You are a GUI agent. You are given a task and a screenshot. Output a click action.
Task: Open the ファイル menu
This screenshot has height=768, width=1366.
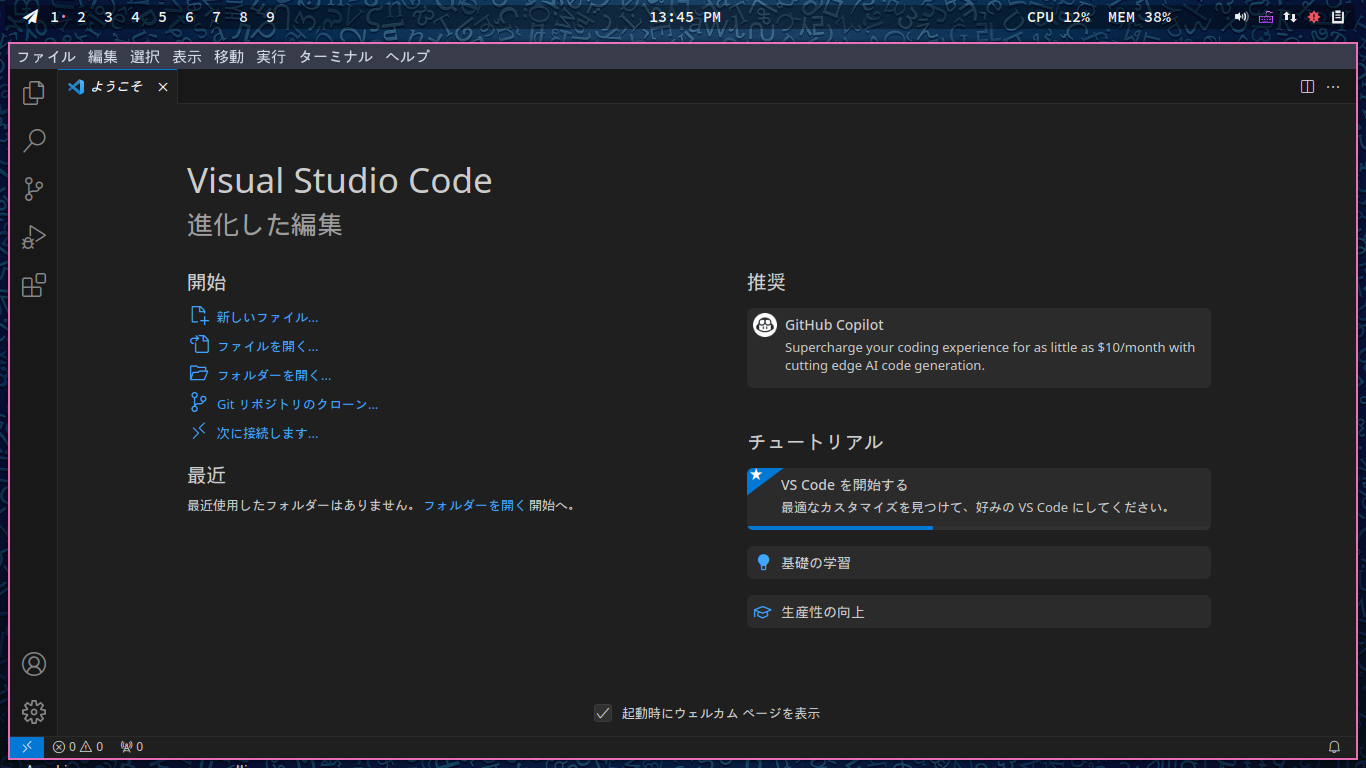46,57
